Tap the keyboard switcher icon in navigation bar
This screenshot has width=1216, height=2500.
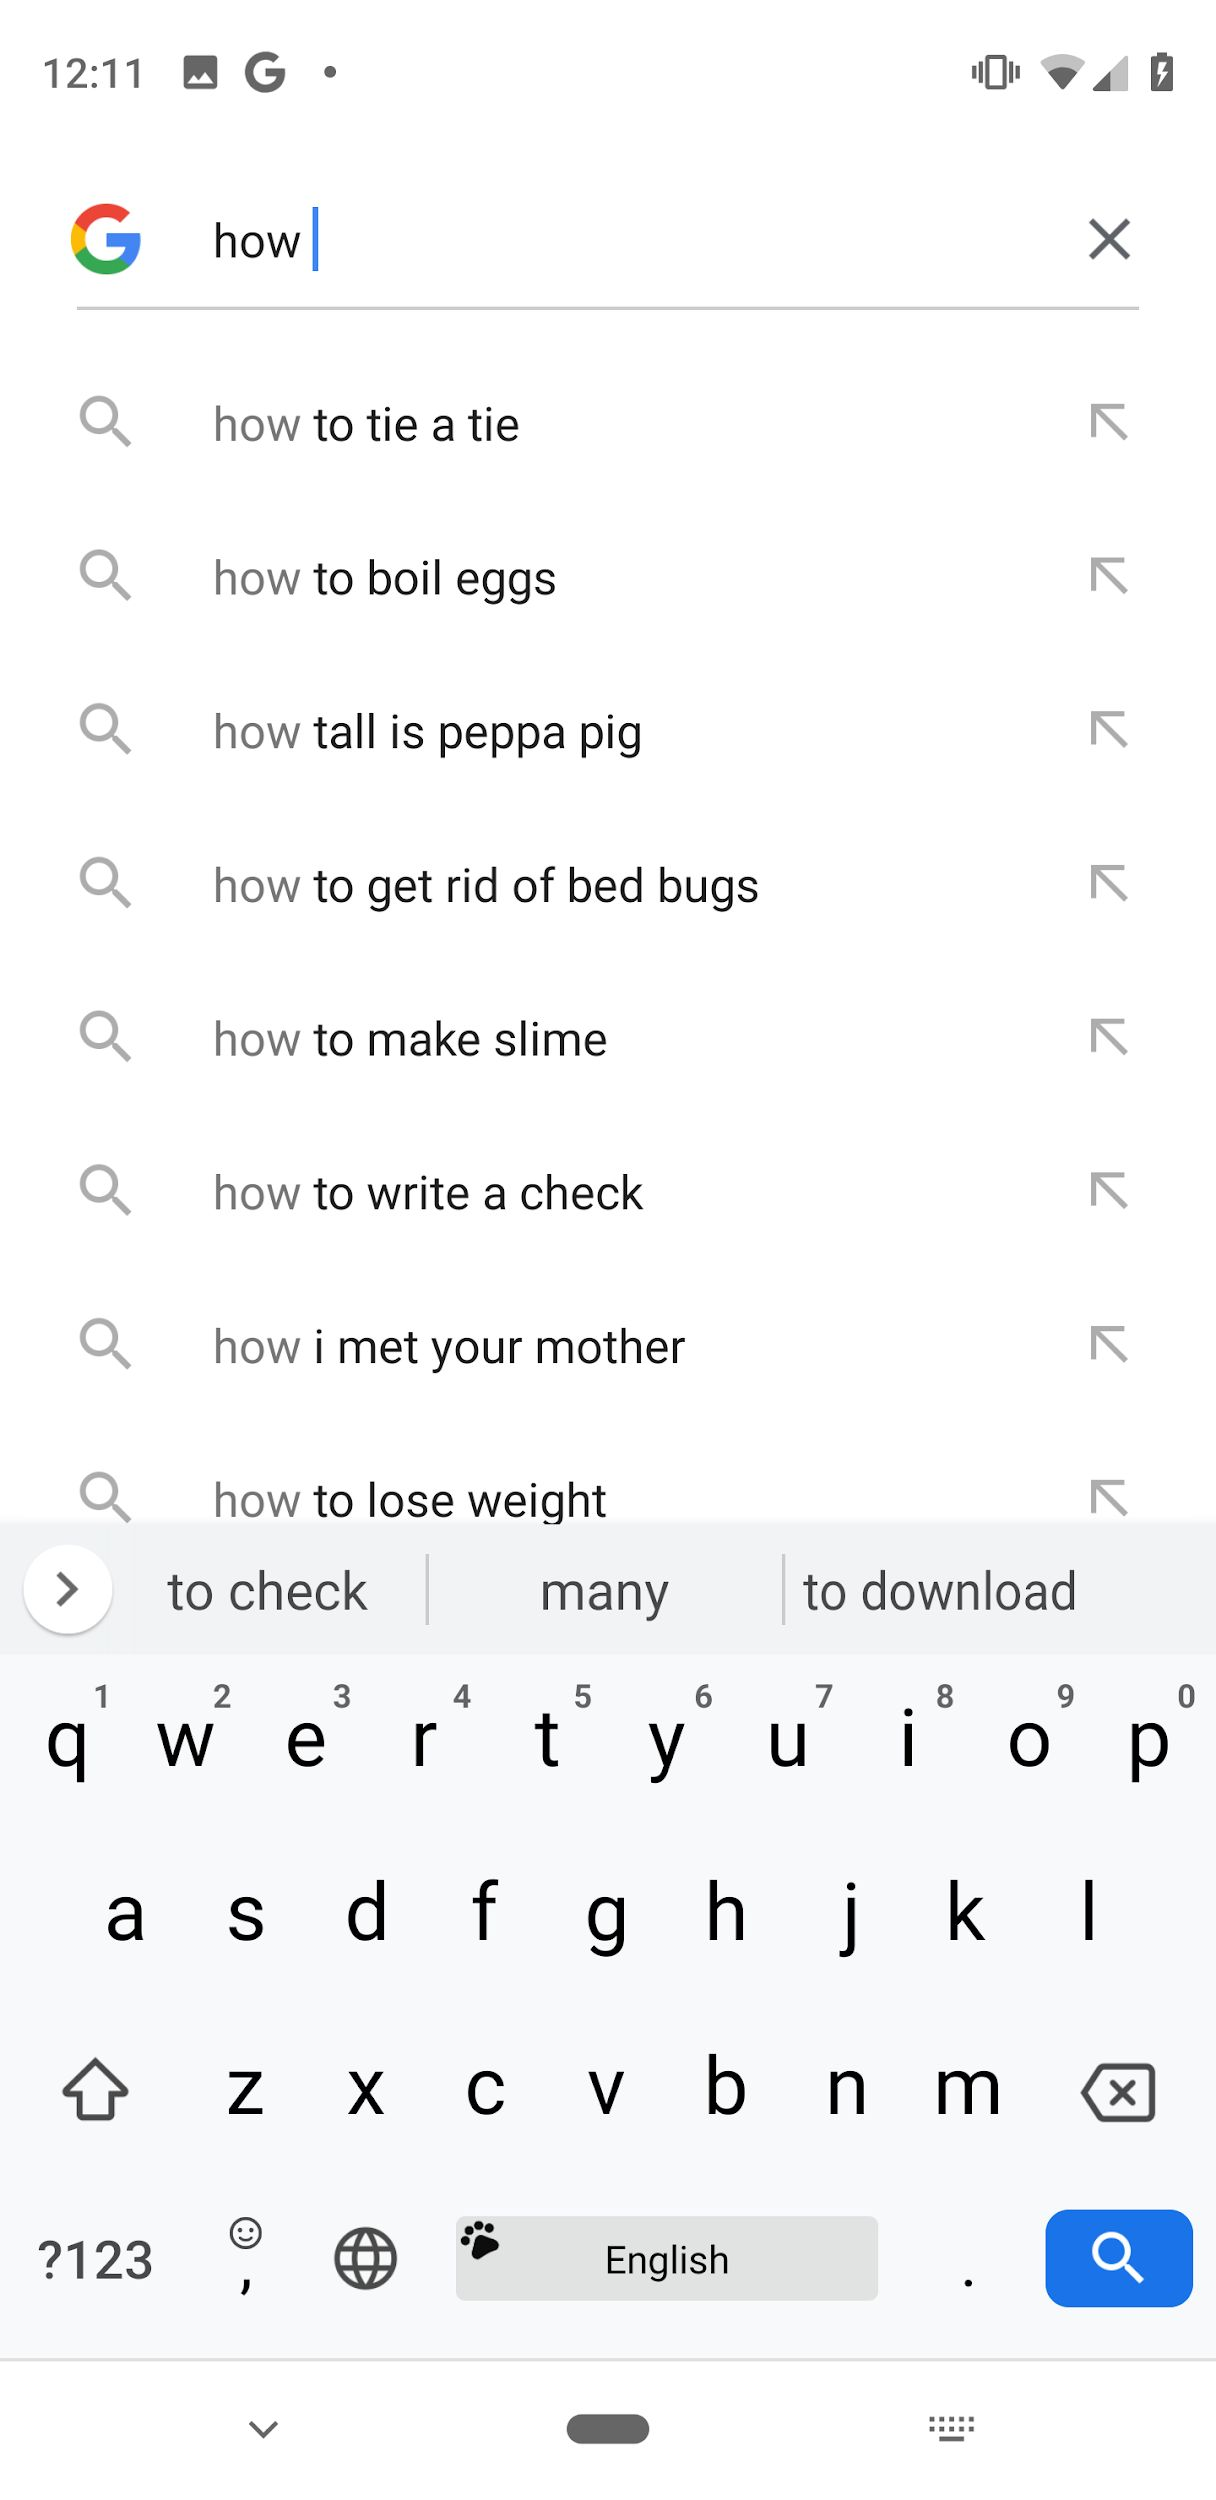pyautogui.click(x=951, y=2428)
